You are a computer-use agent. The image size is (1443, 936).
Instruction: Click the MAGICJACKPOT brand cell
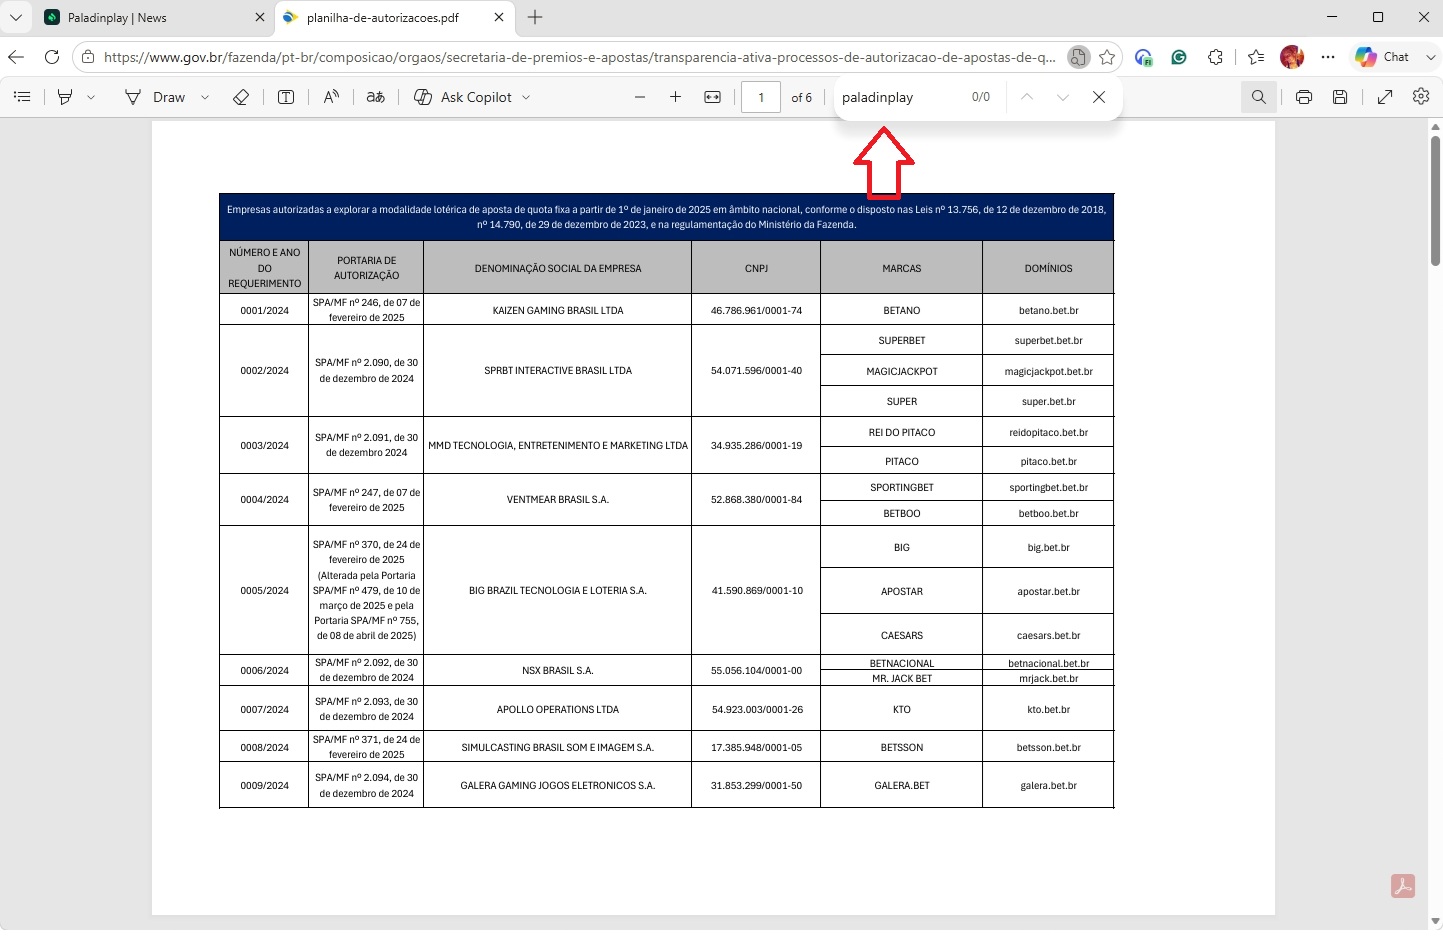tap(902, 371)
